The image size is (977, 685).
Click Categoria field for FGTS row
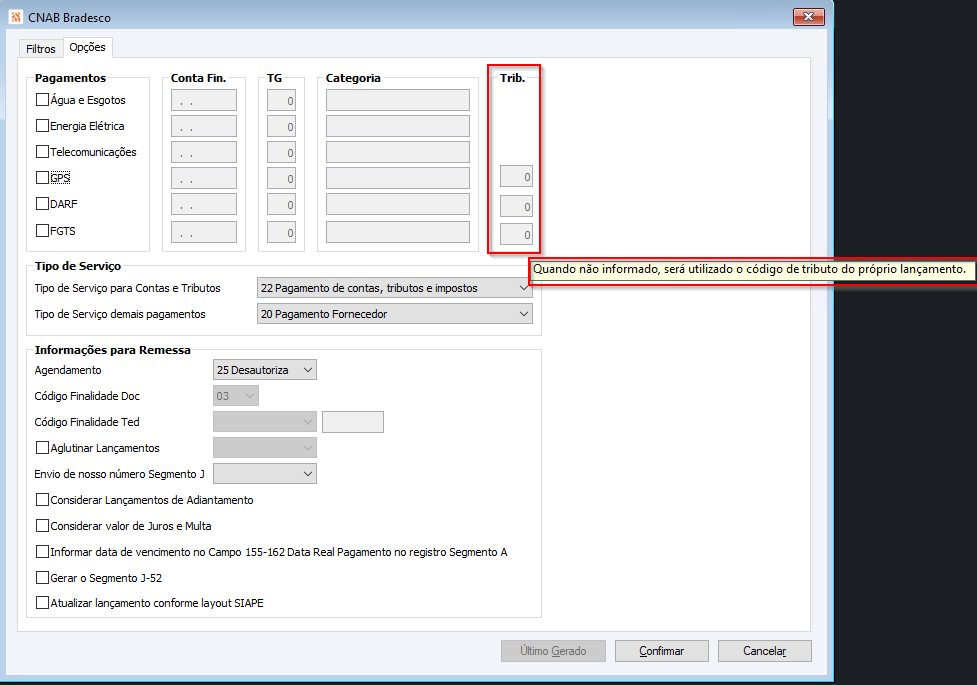398,232
